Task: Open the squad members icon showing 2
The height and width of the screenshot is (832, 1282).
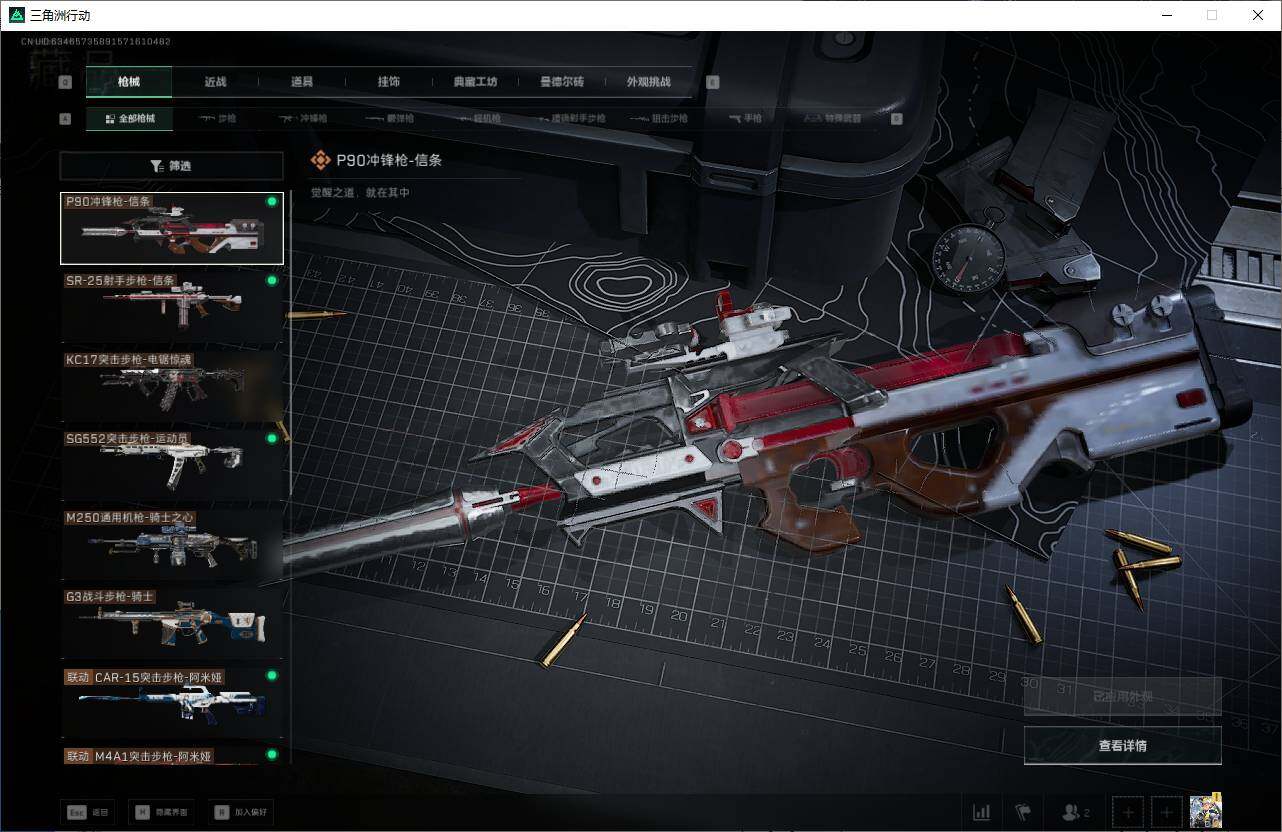Action: [x=1074, y=812]
